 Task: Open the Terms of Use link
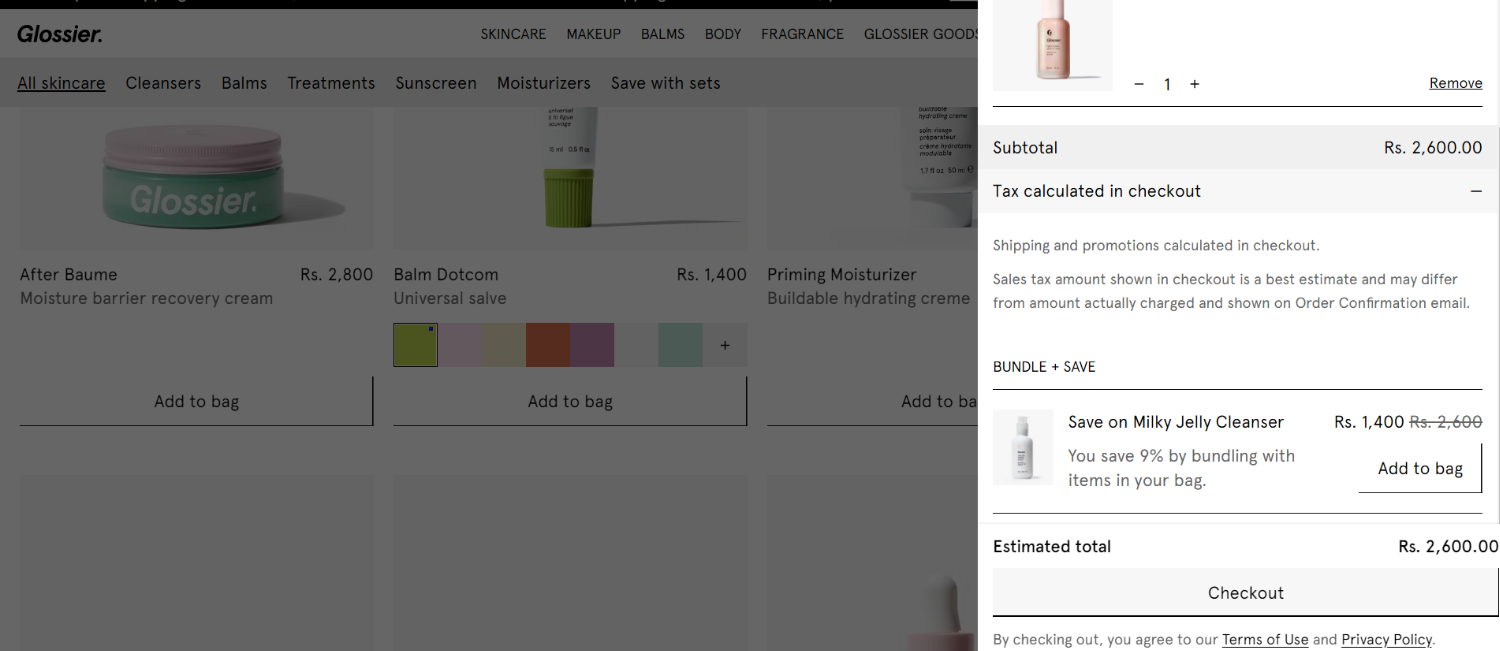coord(1265,639)
